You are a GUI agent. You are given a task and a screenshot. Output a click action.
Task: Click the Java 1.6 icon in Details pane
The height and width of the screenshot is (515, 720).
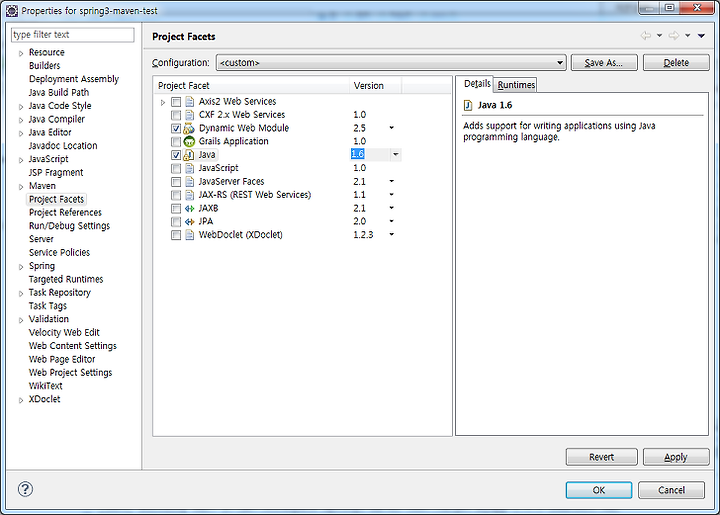pos(468,106)
